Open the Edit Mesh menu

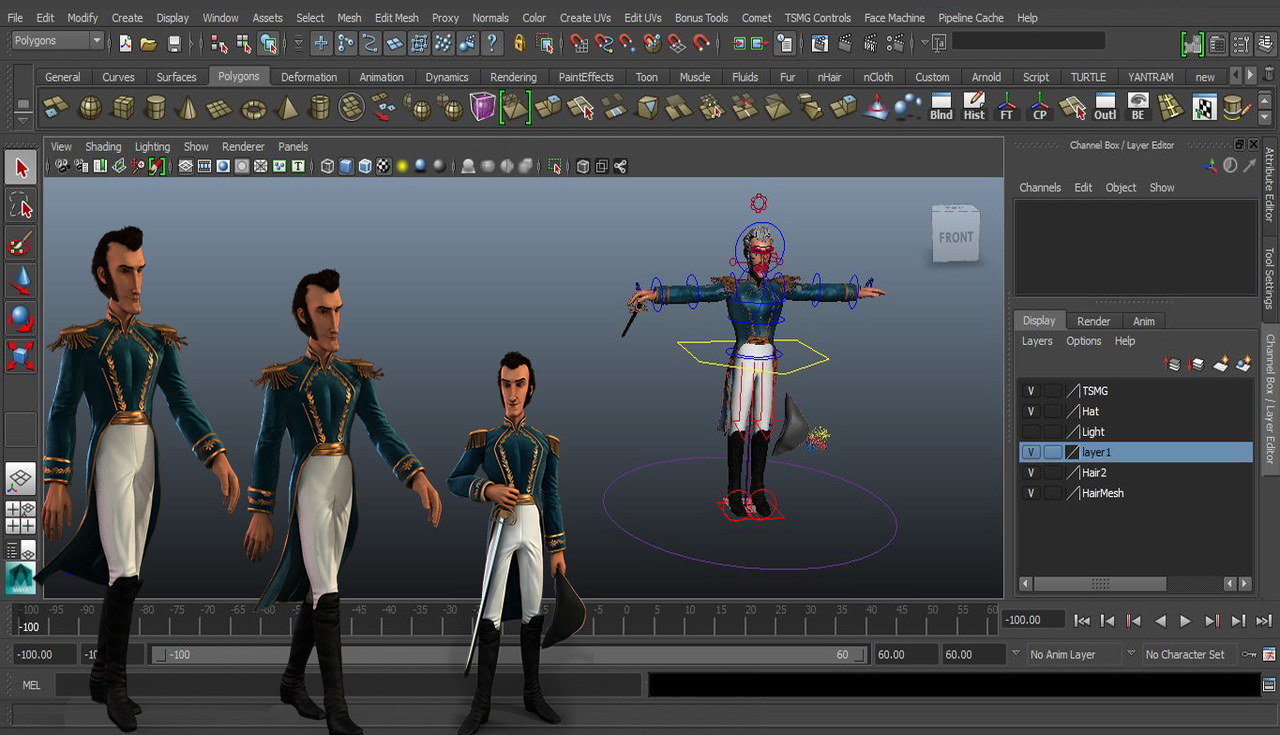(x=396, y=18)
